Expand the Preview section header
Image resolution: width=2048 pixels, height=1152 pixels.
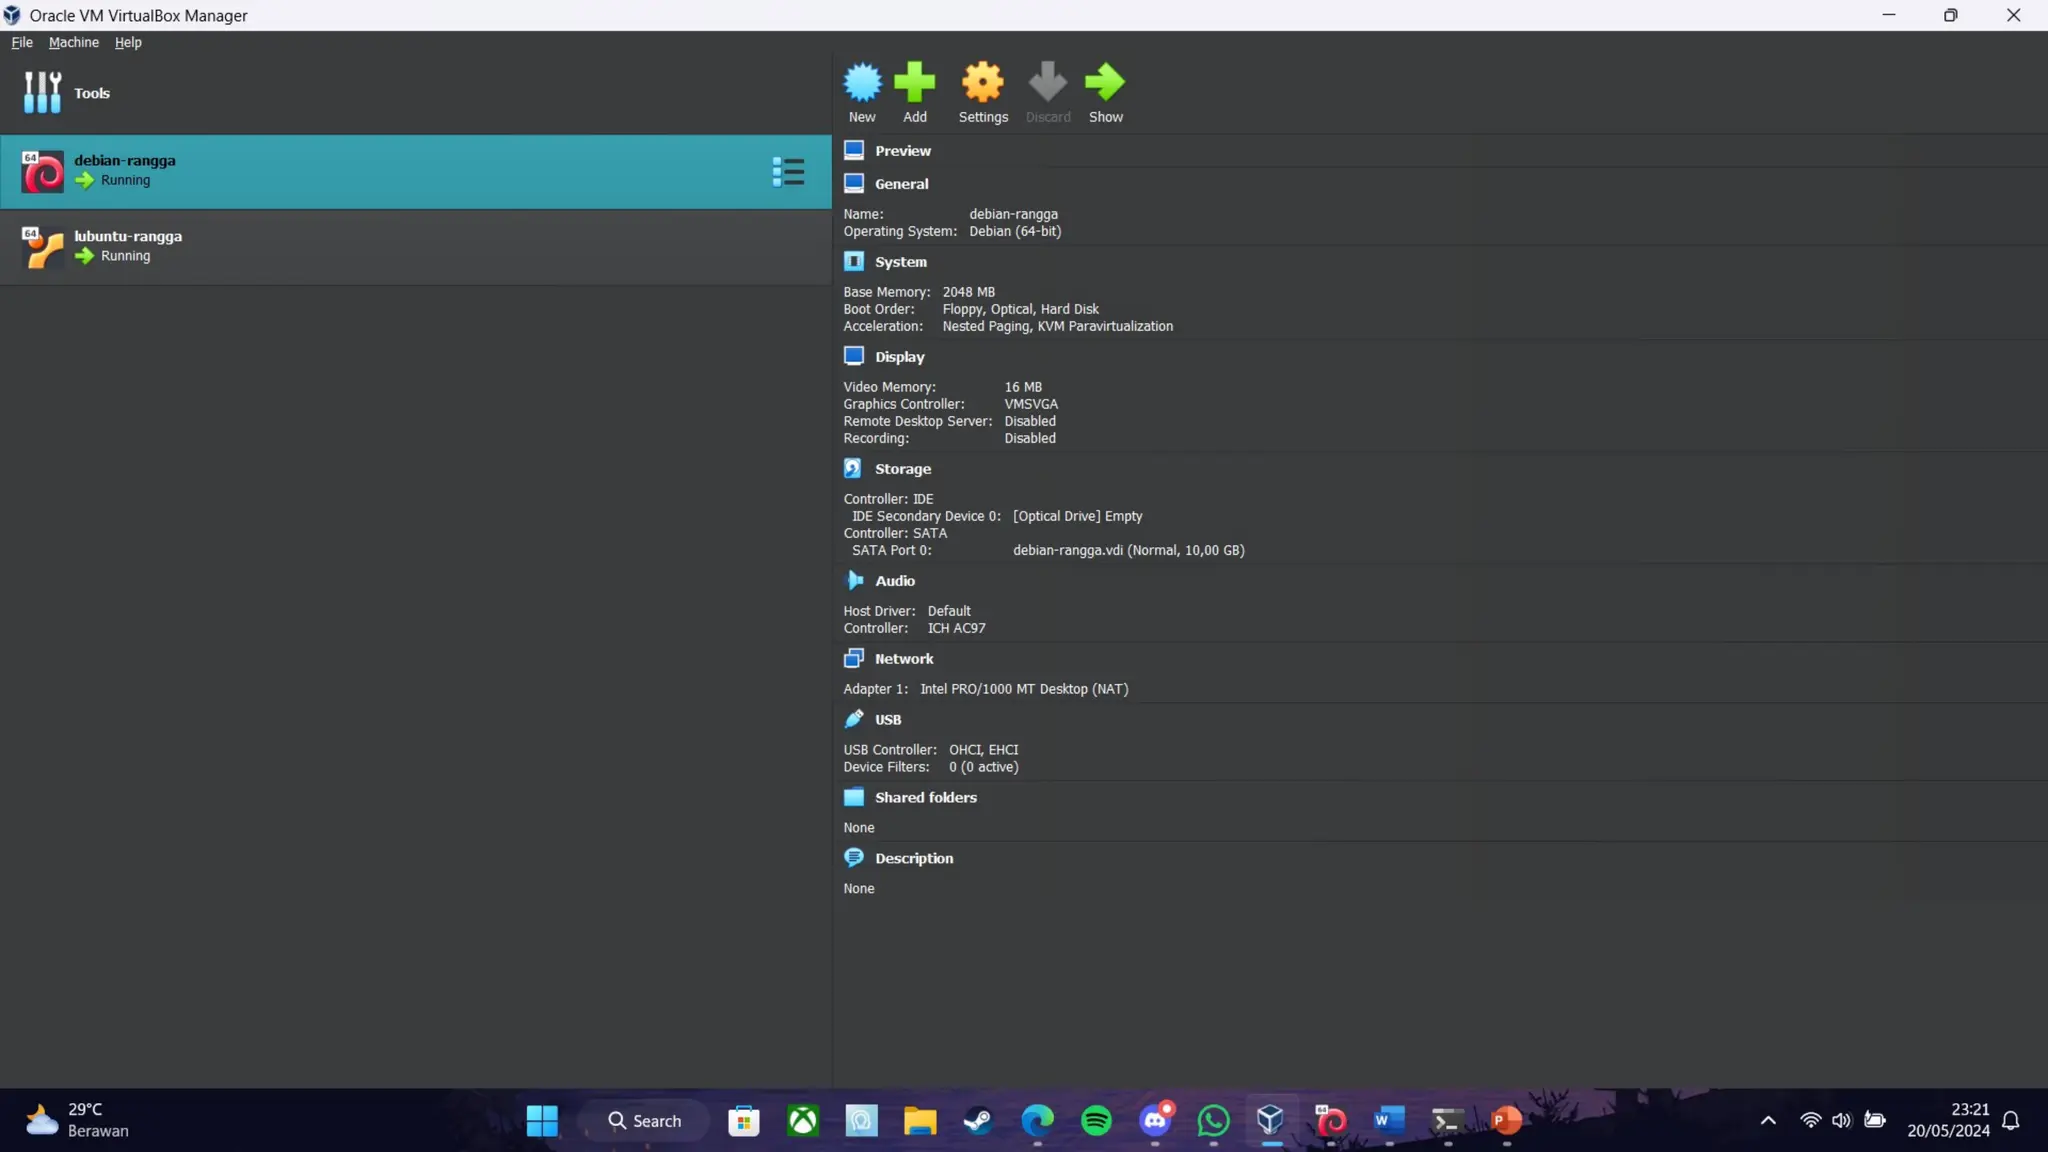[902, 151]
